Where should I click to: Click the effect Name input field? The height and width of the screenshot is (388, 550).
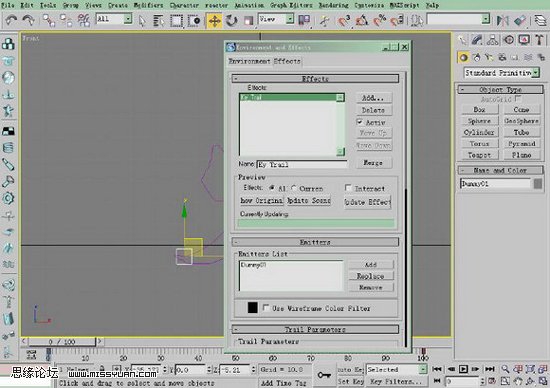302,164
